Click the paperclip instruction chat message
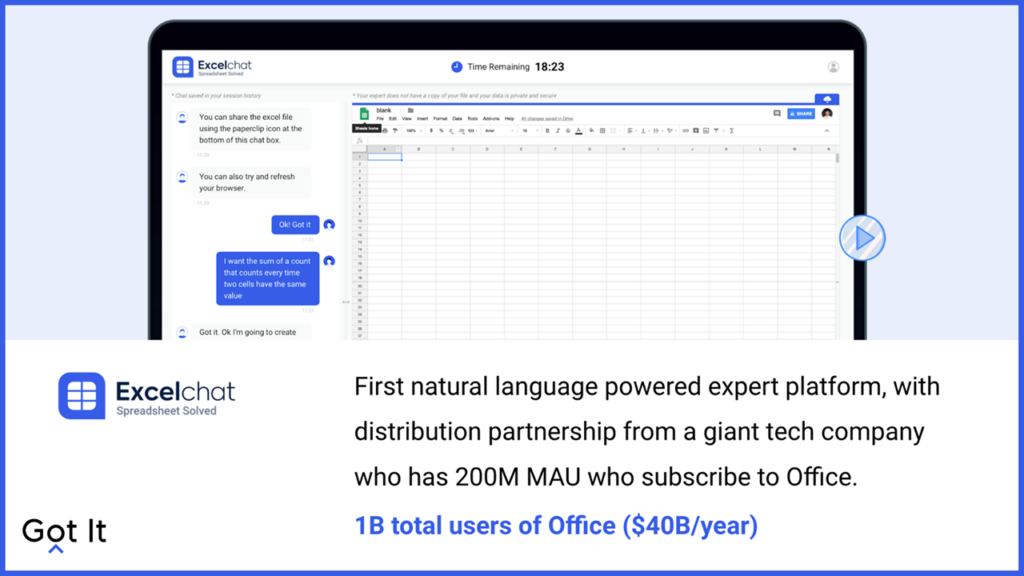This screenshot has height=576, width=1024. click(x=251, y=129)
